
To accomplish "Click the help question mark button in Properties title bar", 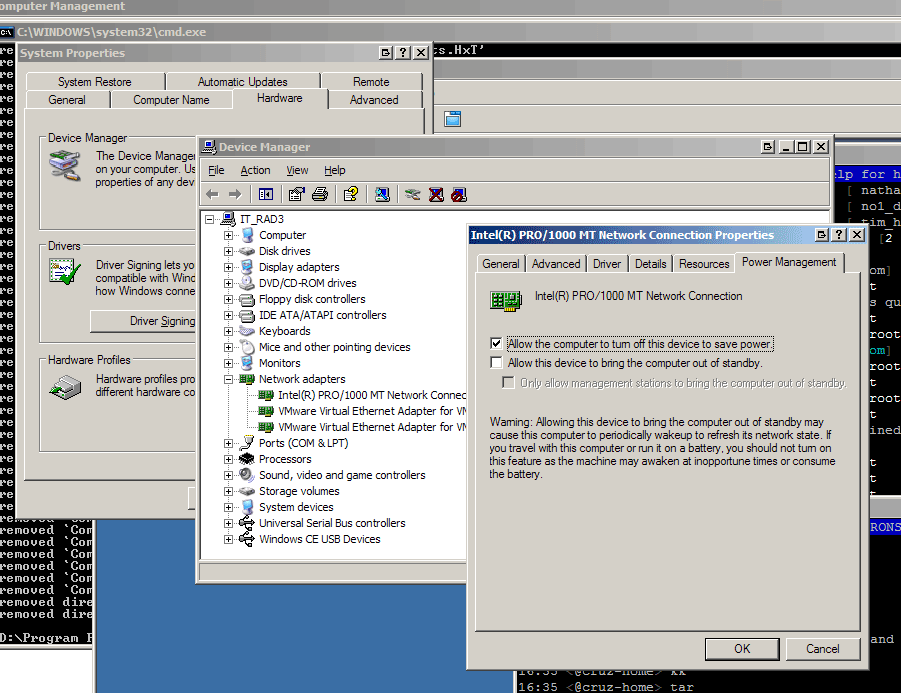I will tap(839, 234).
